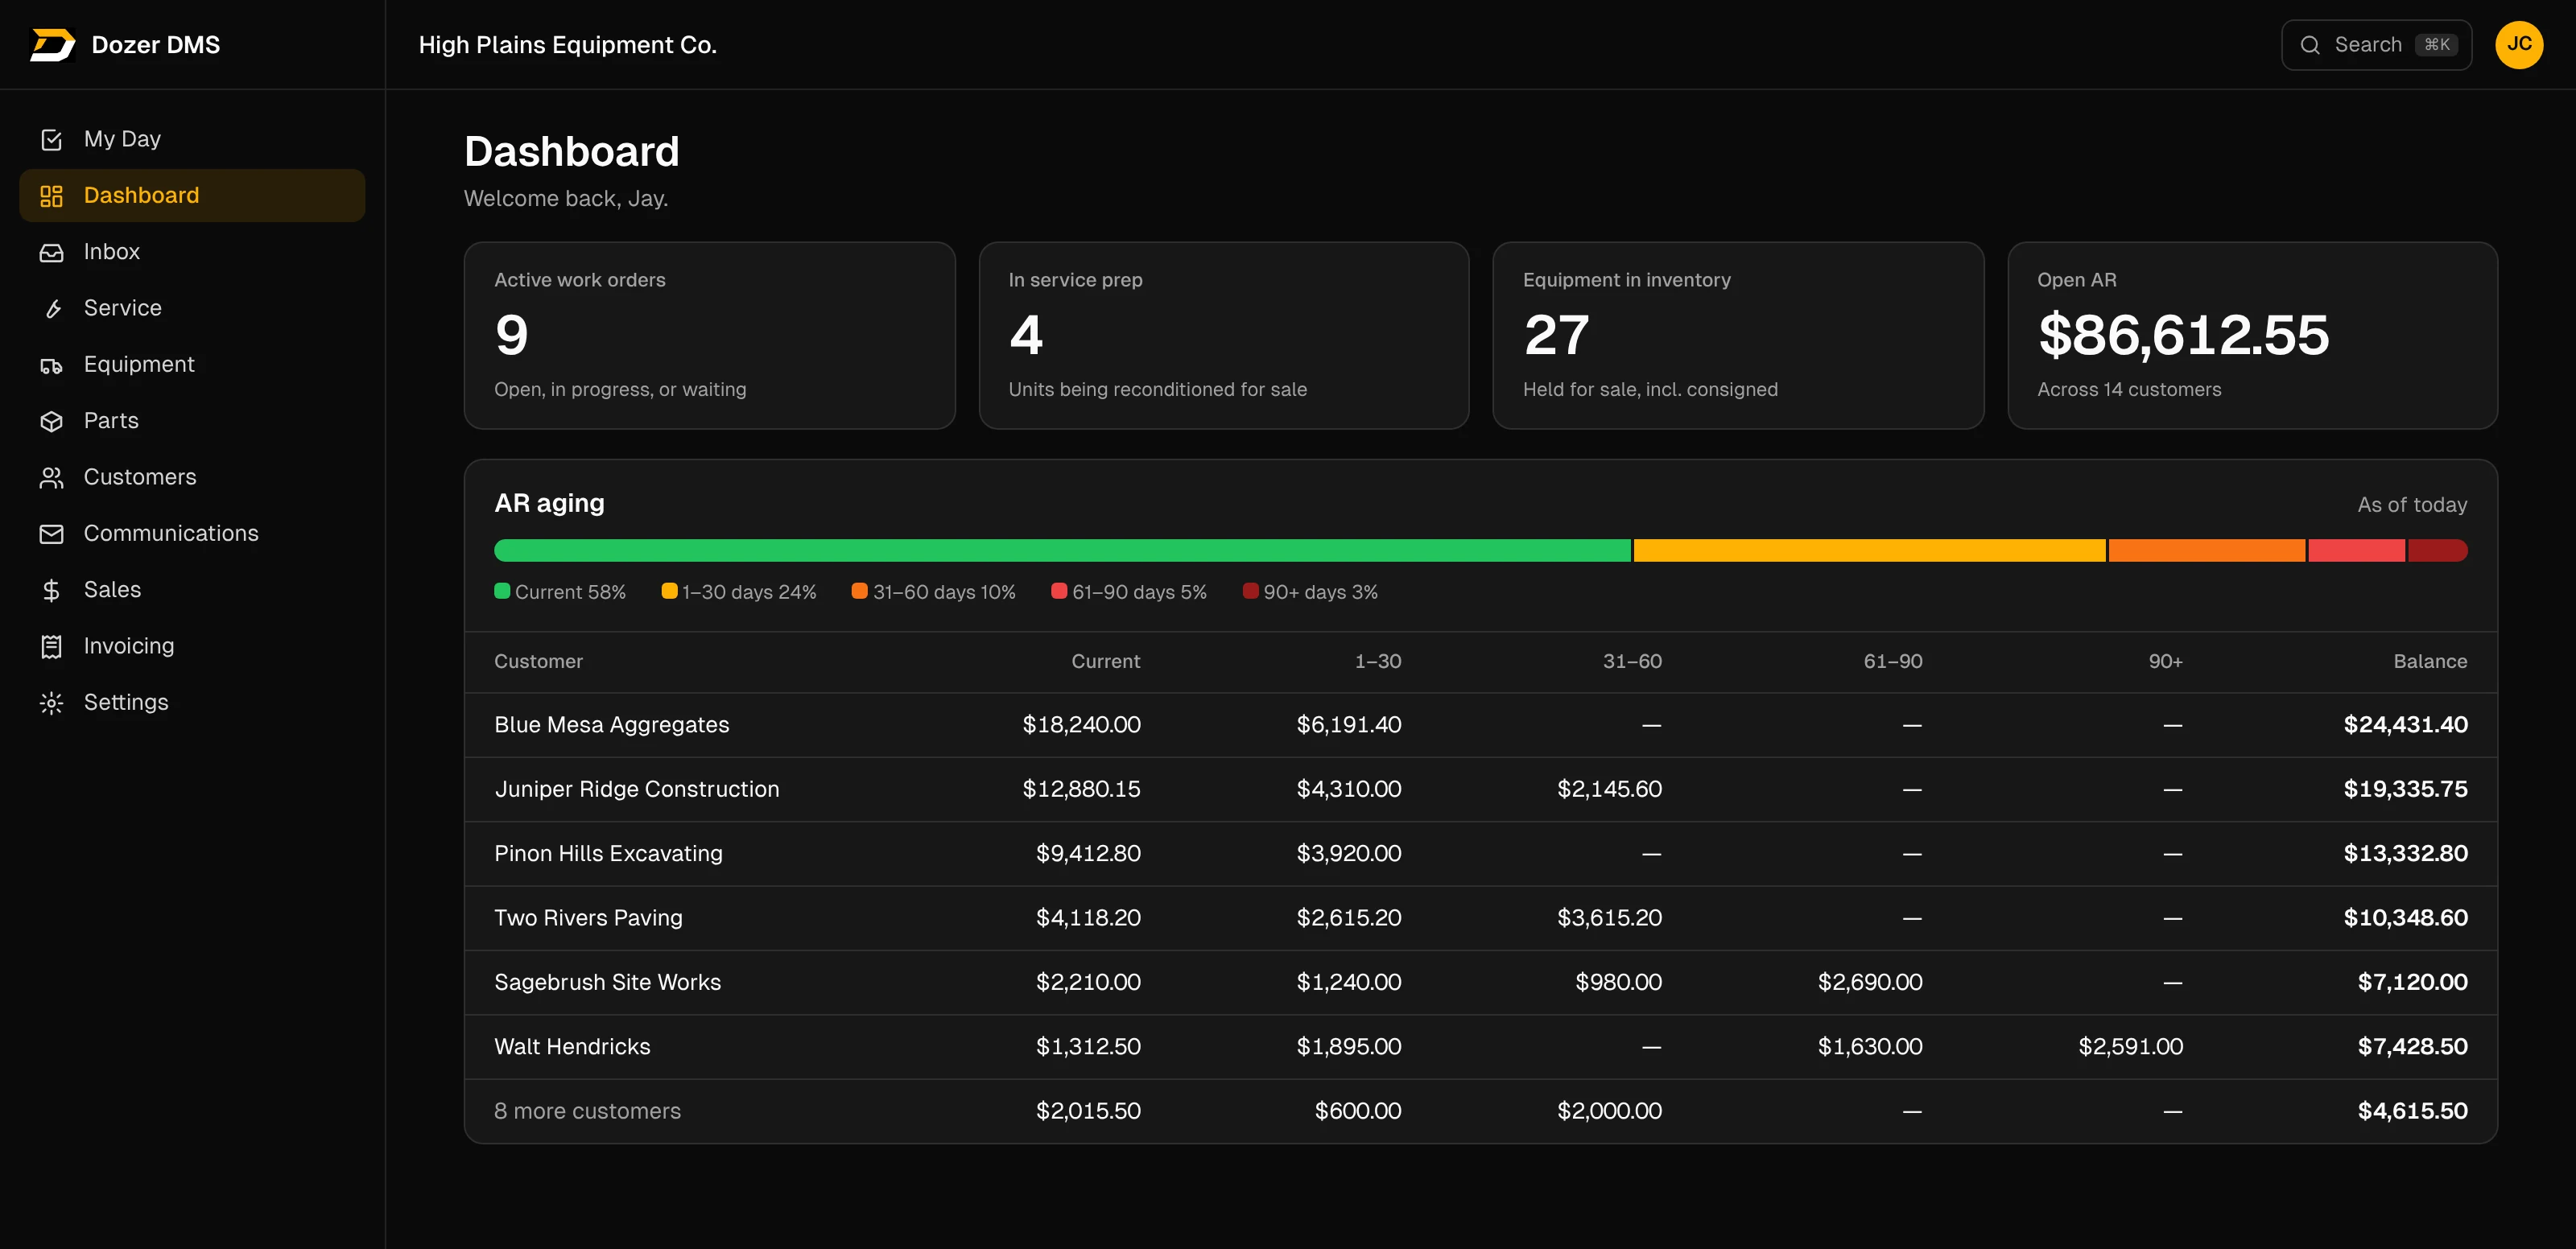Click the Current 58% legend item

560,592
